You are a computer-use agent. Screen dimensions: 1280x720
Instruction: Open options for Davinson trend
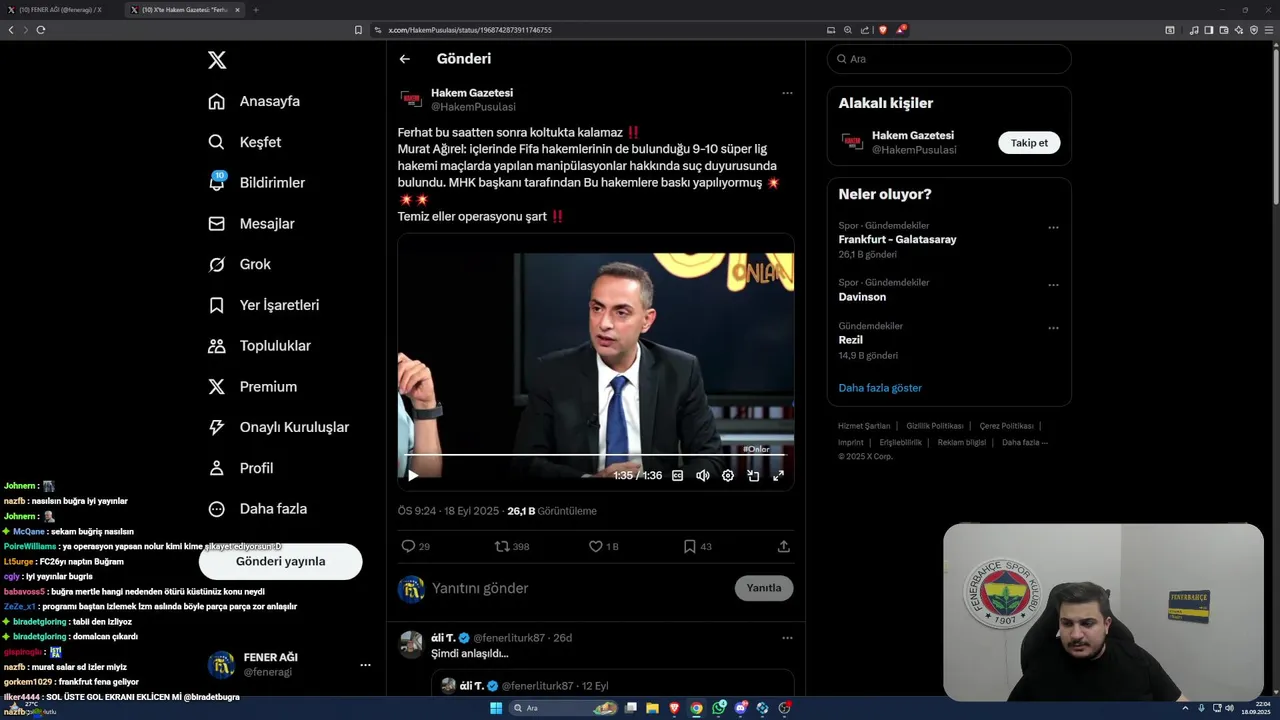click(1053, 285)
